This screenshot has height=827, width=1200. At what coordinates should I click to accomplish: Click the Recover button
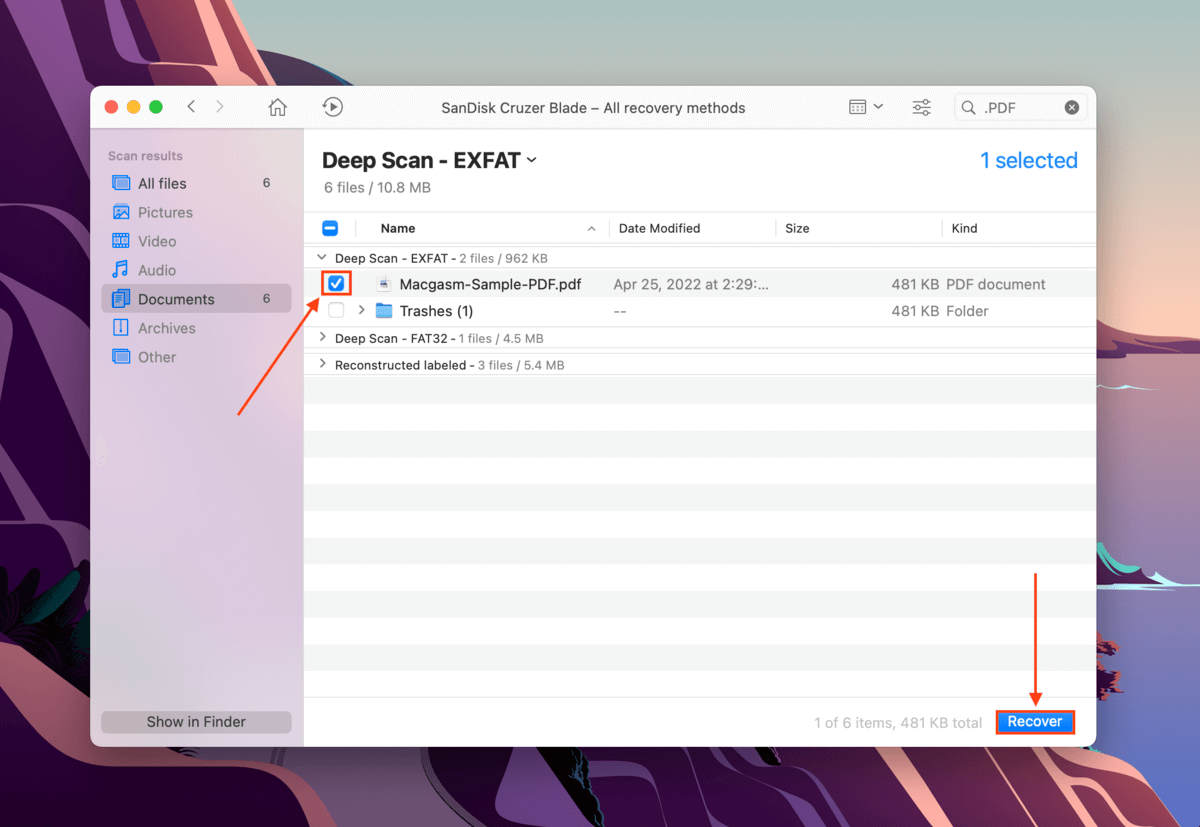tap(1035, 722)
